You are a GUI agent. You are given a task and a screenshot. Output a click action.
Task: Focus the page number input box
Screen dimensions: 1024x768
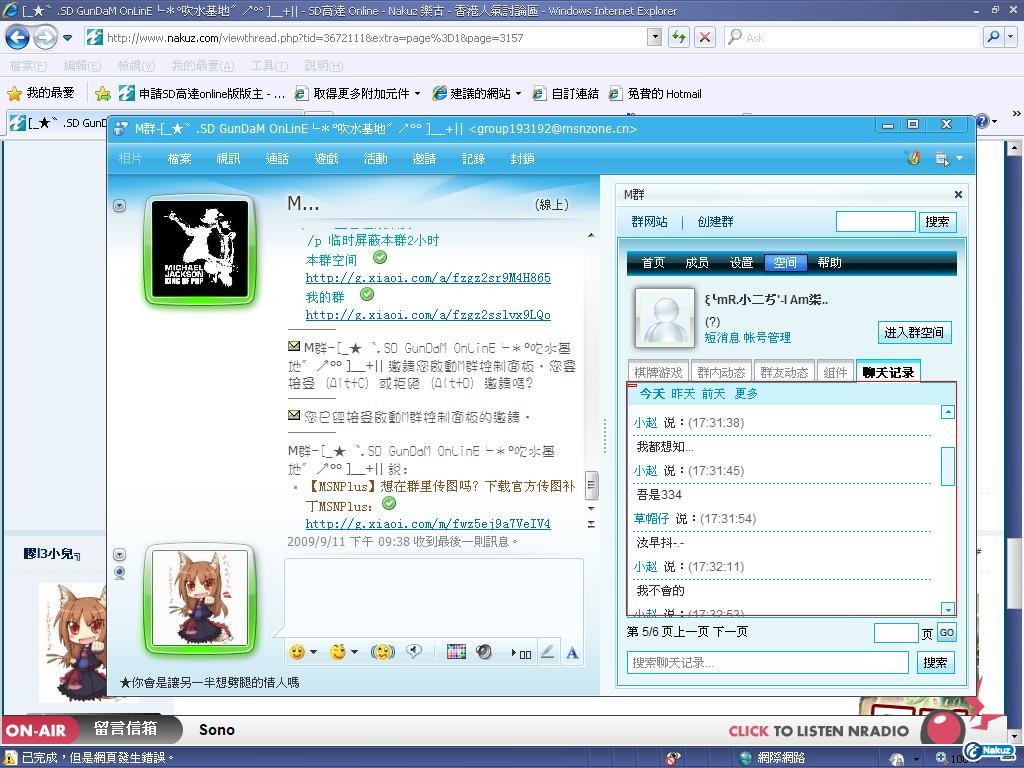tap(896, 632)
